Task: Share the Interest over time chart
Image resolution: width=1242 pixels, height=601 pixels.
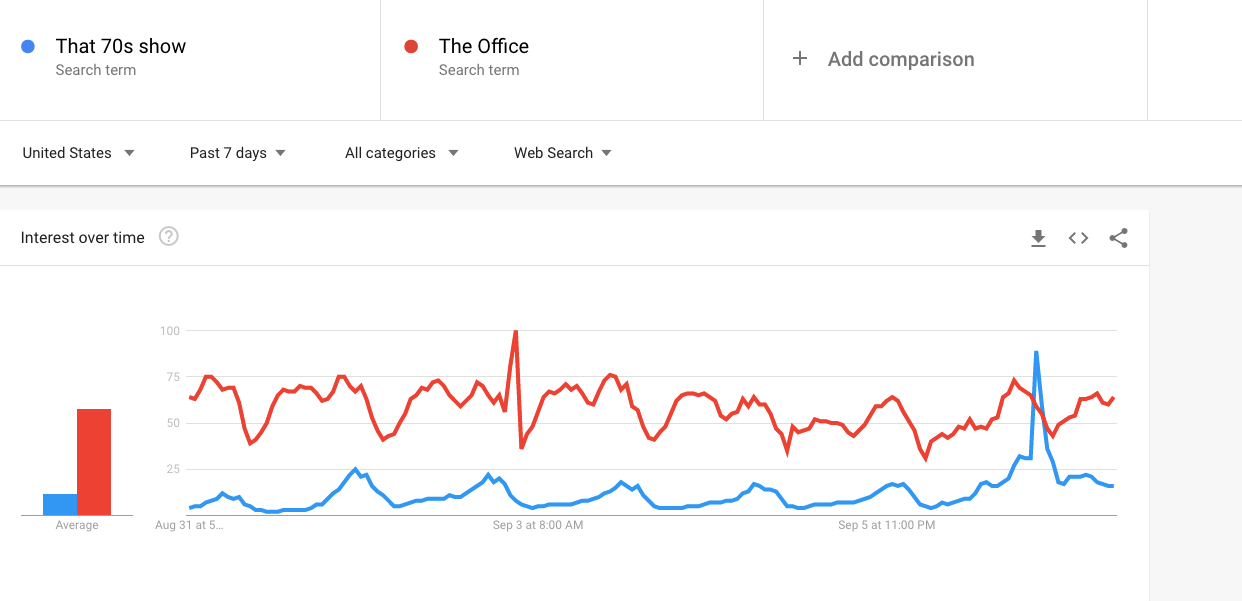Action: click(x=1118, y=238)
